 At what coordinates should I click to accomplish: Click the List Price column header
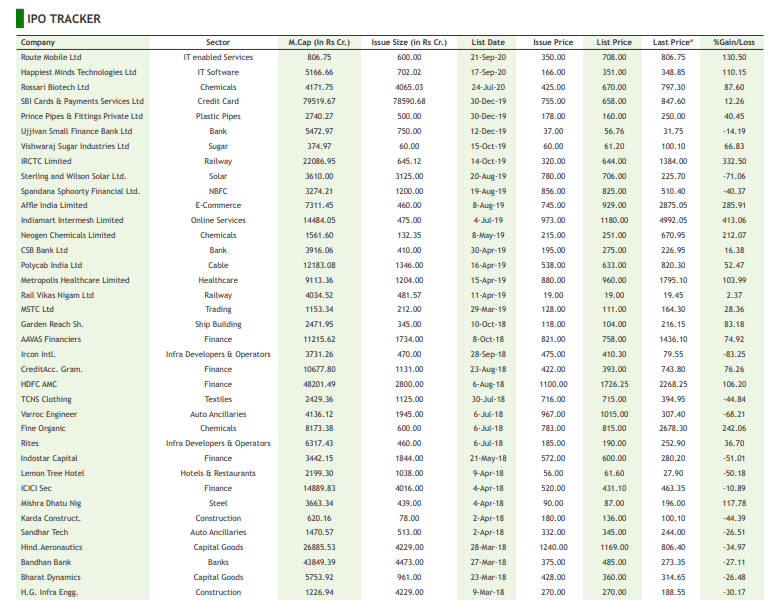(614, 43)
